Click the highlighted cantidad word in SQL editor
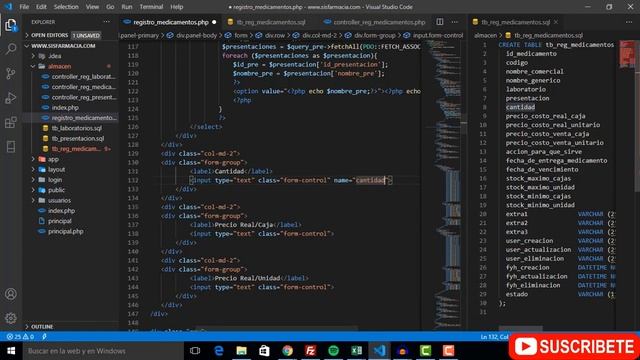Viewport: 640px width, 360px height. coord(520,107)
